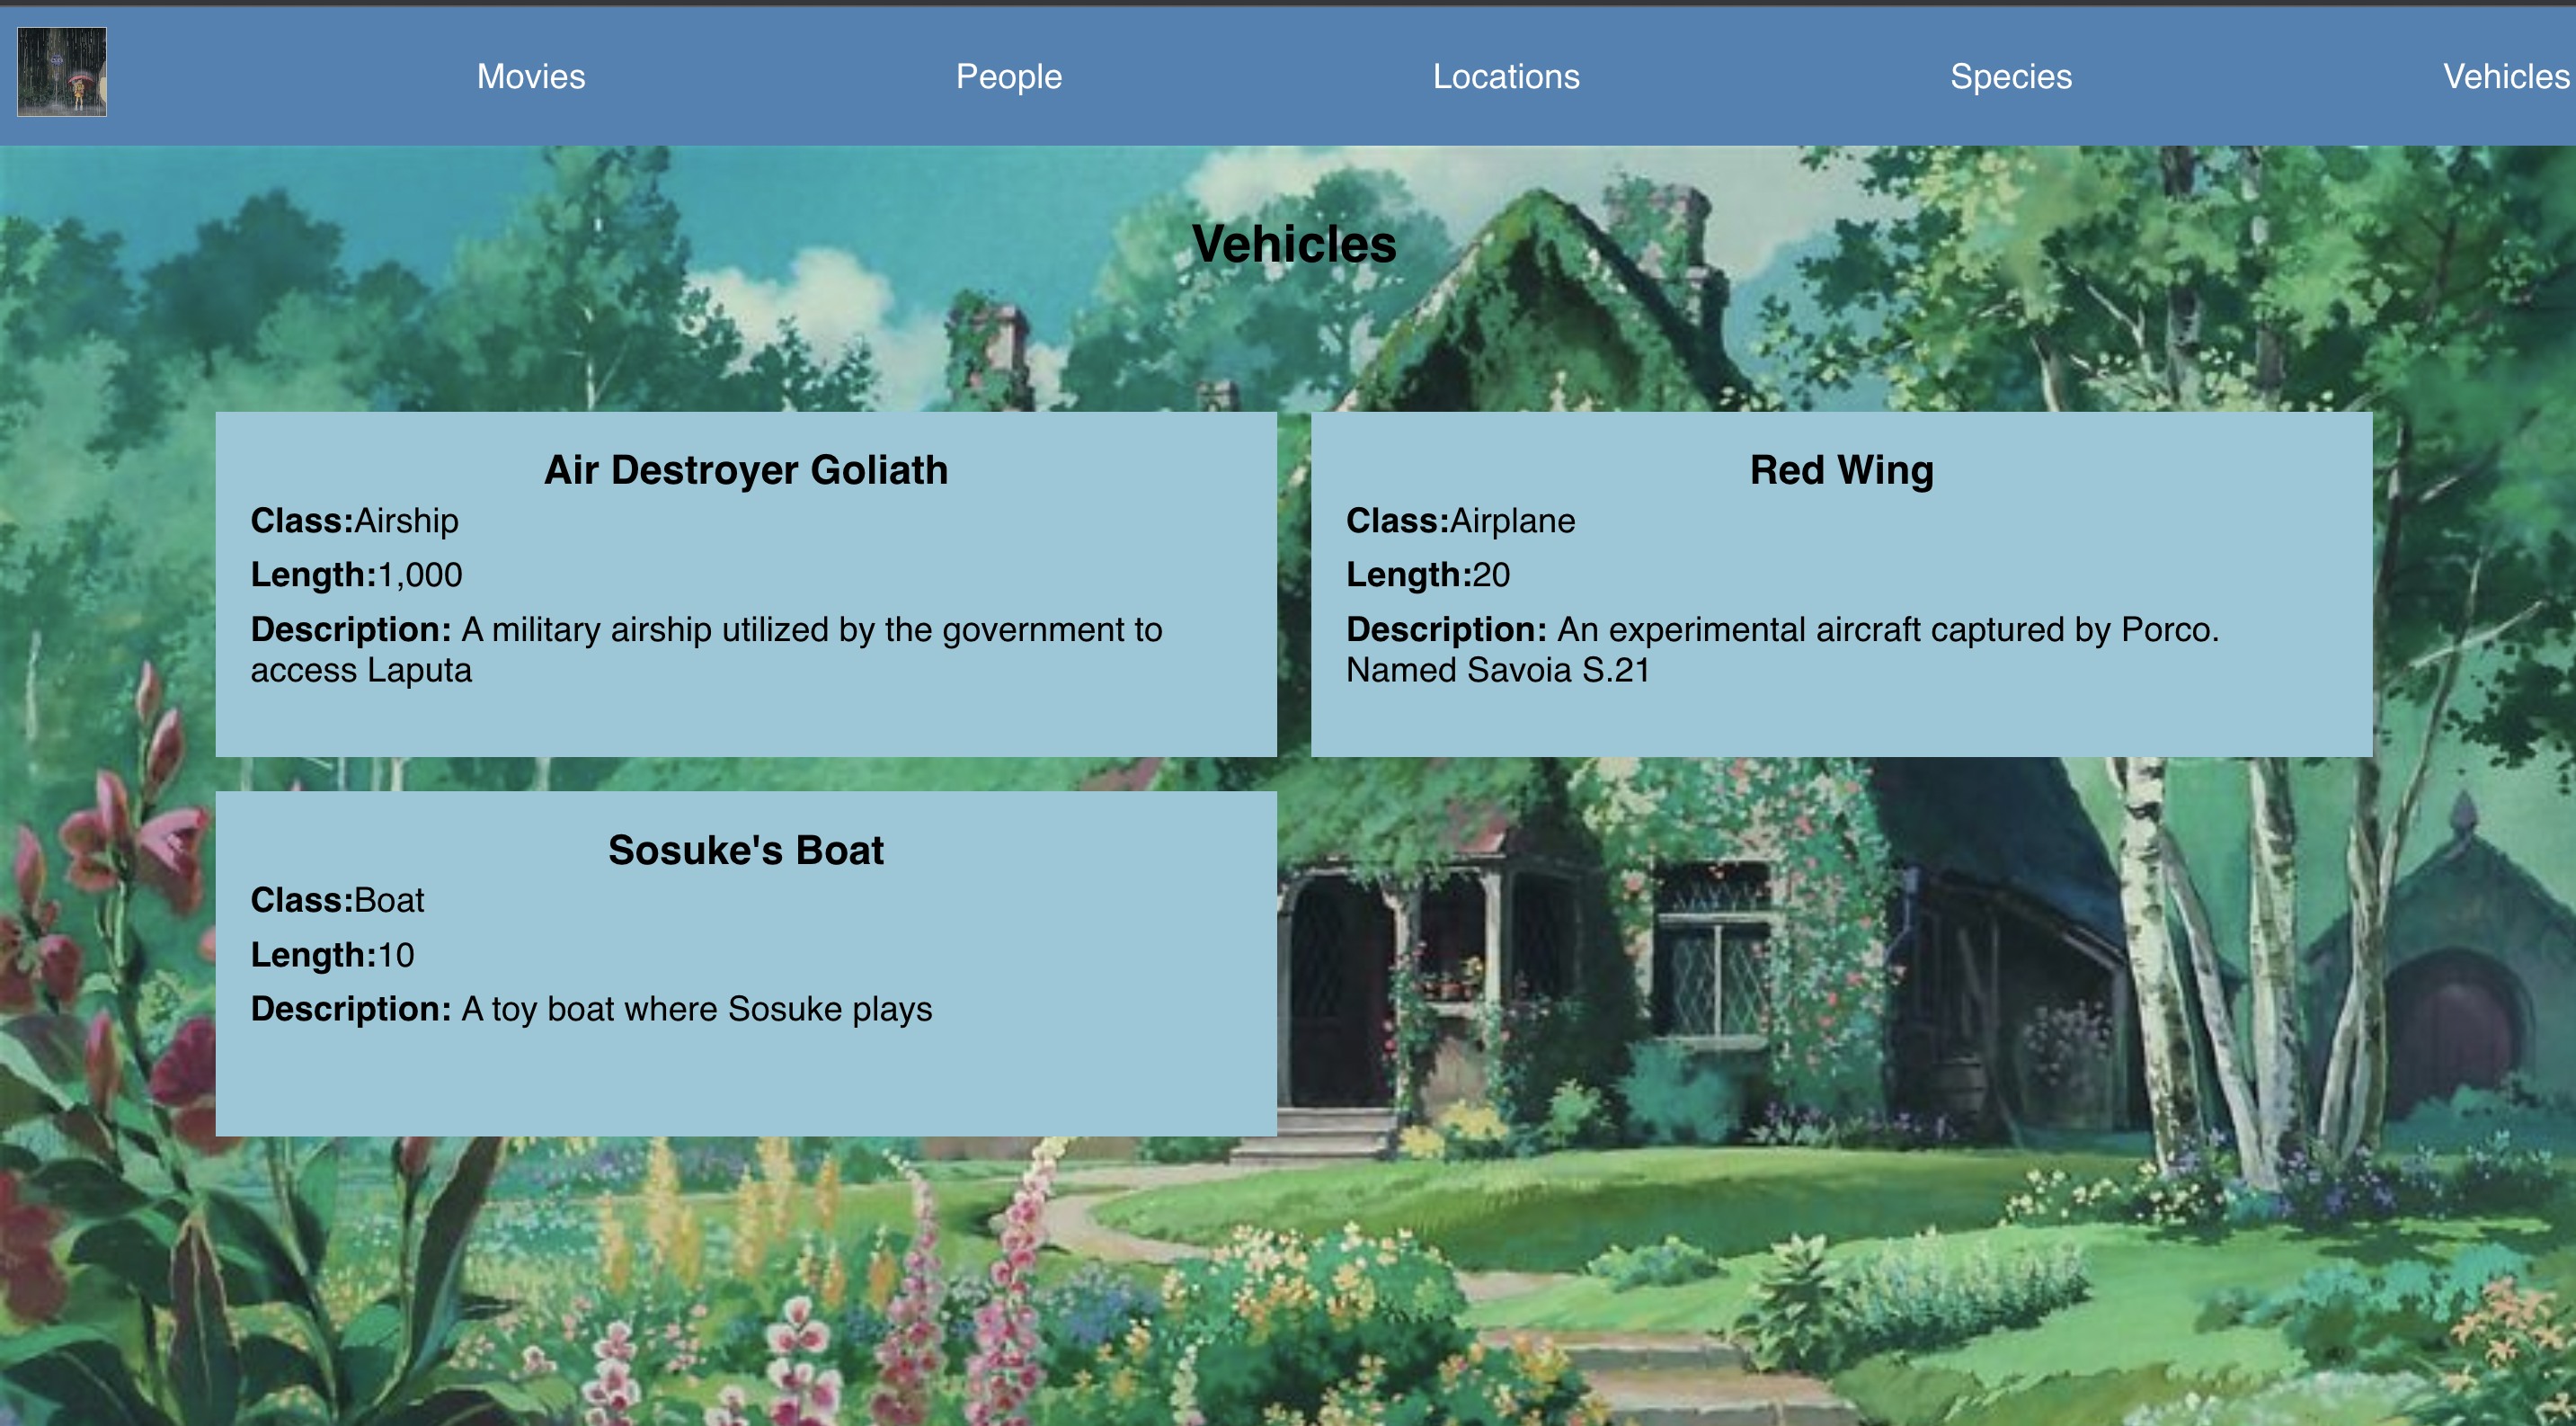The image size is (2576, 1426).
Task: Open the Locations nav link
Action: click(1506, 76)
